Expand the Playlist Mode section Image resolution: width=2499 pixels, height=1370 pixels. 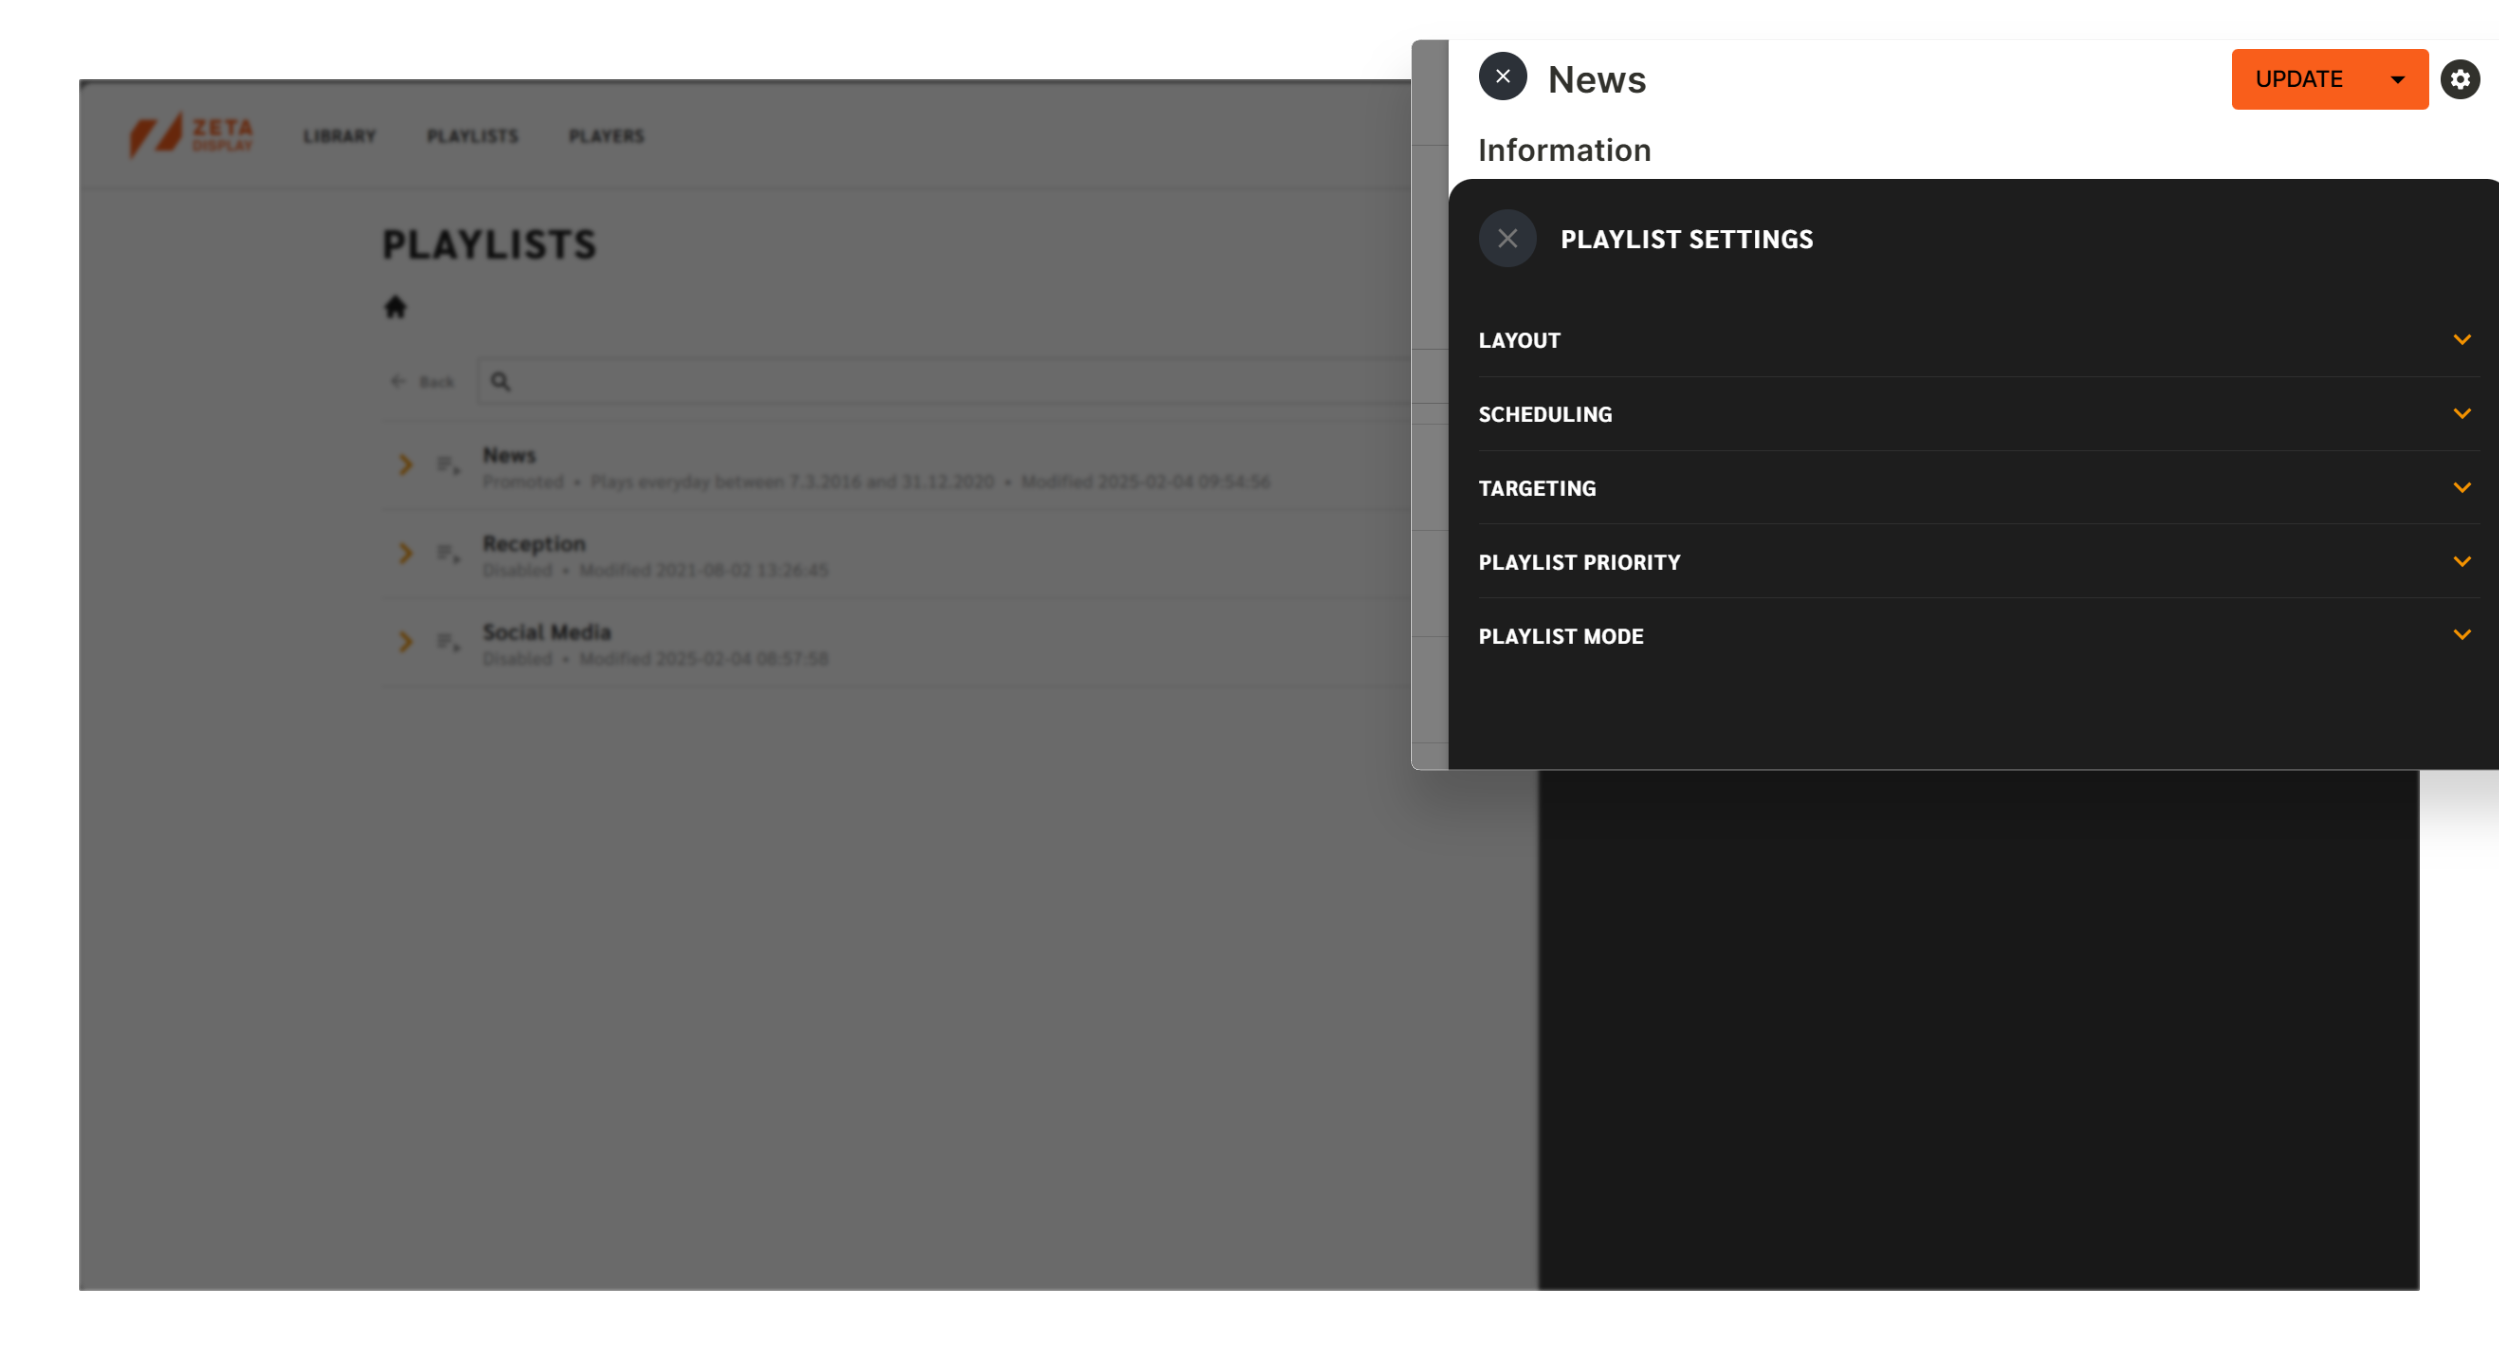[1978, 636]
